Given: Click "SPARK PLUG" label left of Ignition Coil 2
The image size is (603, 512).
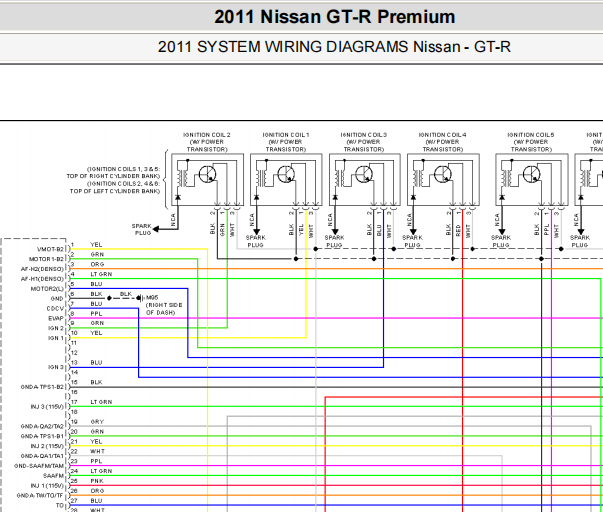Looking at the screenshot, I should (142, 230).
